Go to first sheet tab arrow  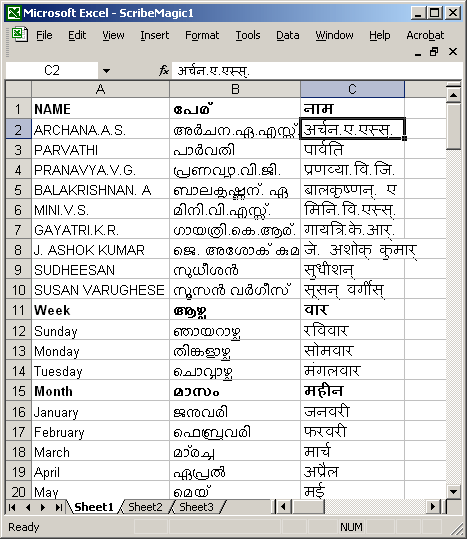[x=12, y=507]
